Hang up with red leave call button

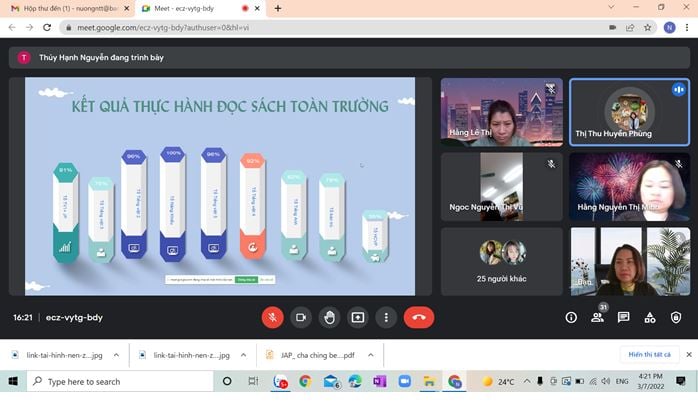tap(418, 317)
